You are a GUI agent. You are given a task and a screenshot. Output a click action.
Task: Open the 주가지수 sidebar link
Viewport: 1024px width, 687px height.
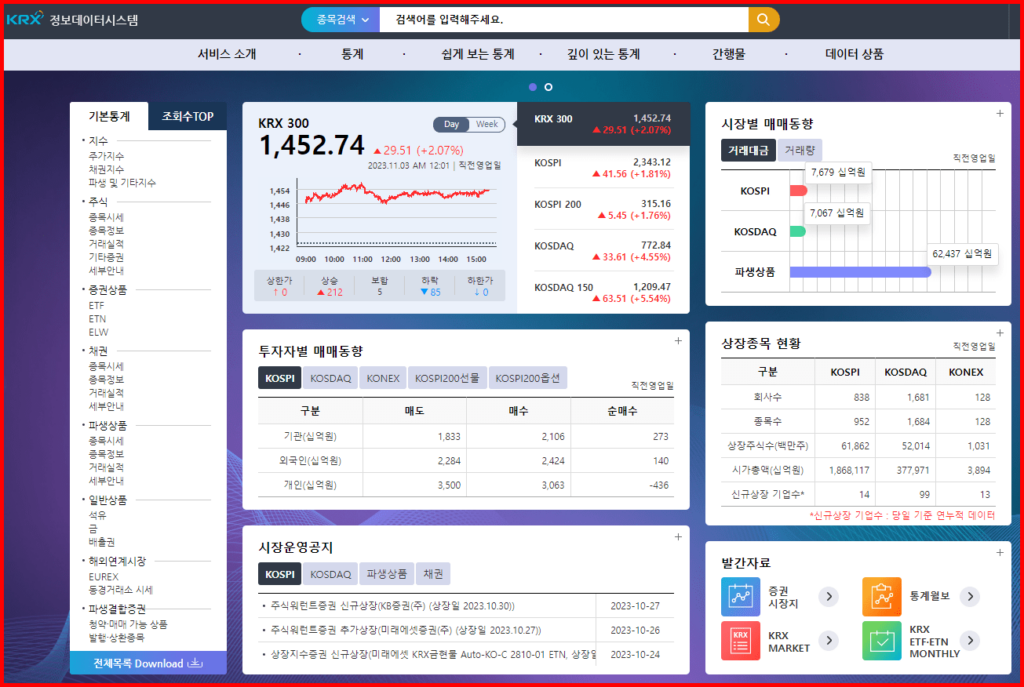coord(106,156)
